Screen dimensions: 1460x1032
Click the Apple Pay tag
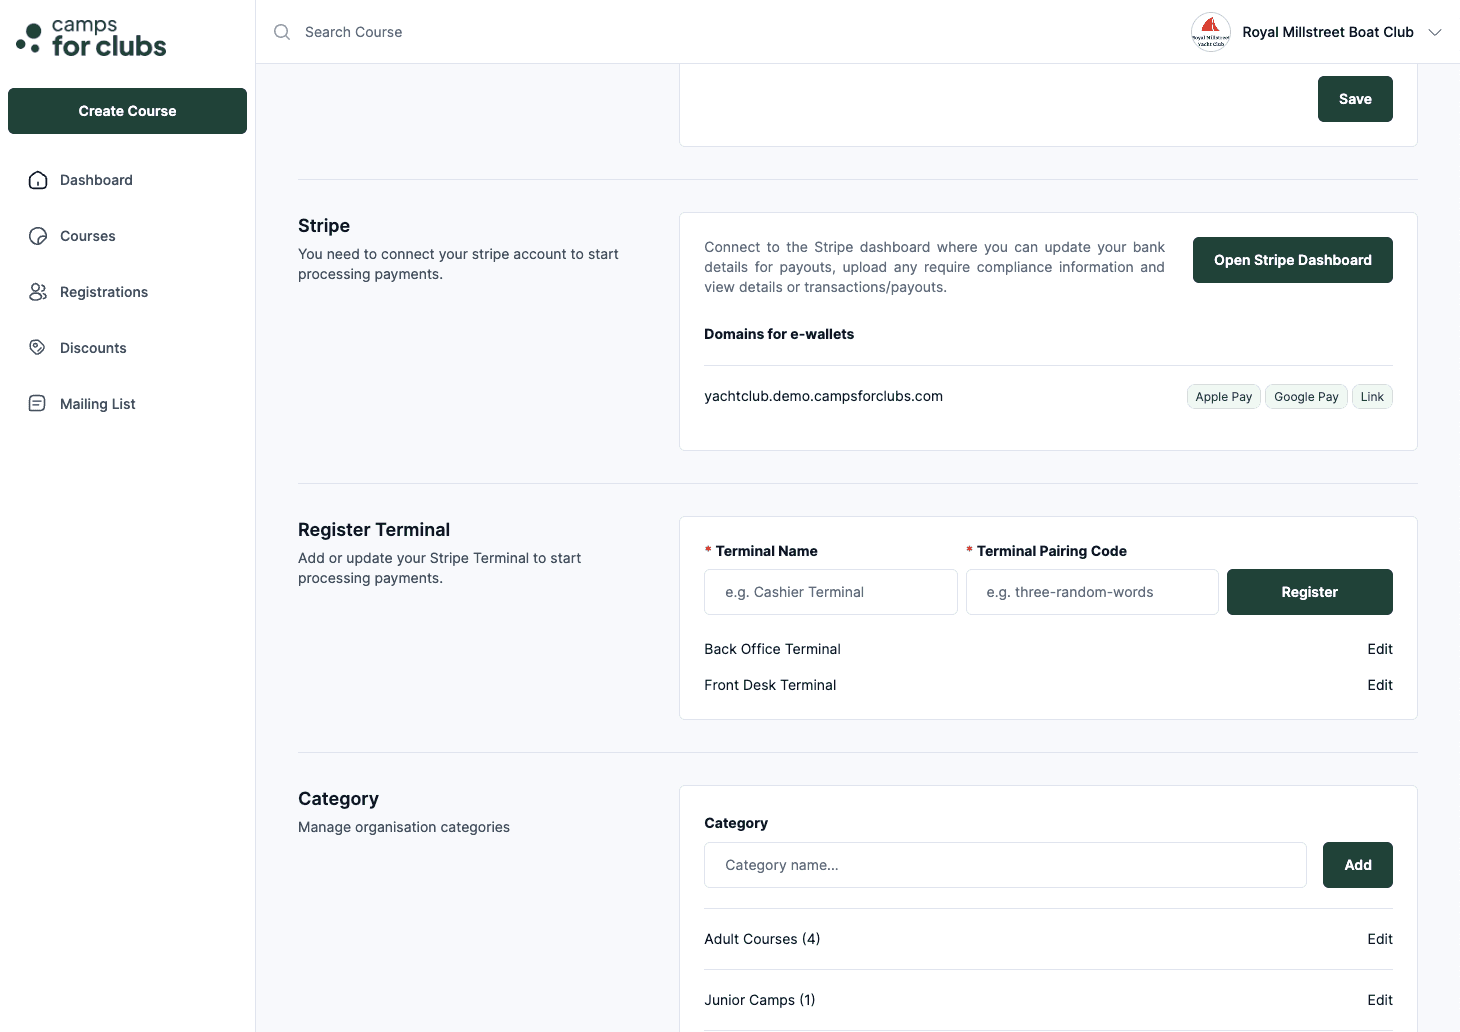pos(1224,397)
